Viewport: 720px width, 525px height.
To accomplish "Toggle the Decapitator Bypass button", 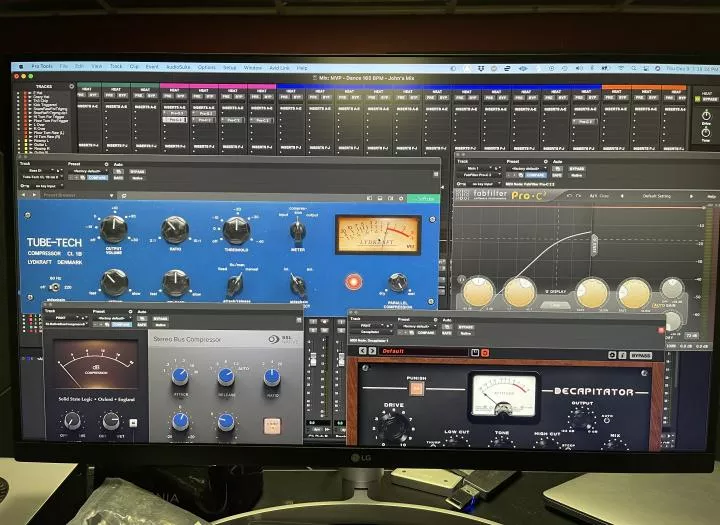I will [x=640, y=356].
